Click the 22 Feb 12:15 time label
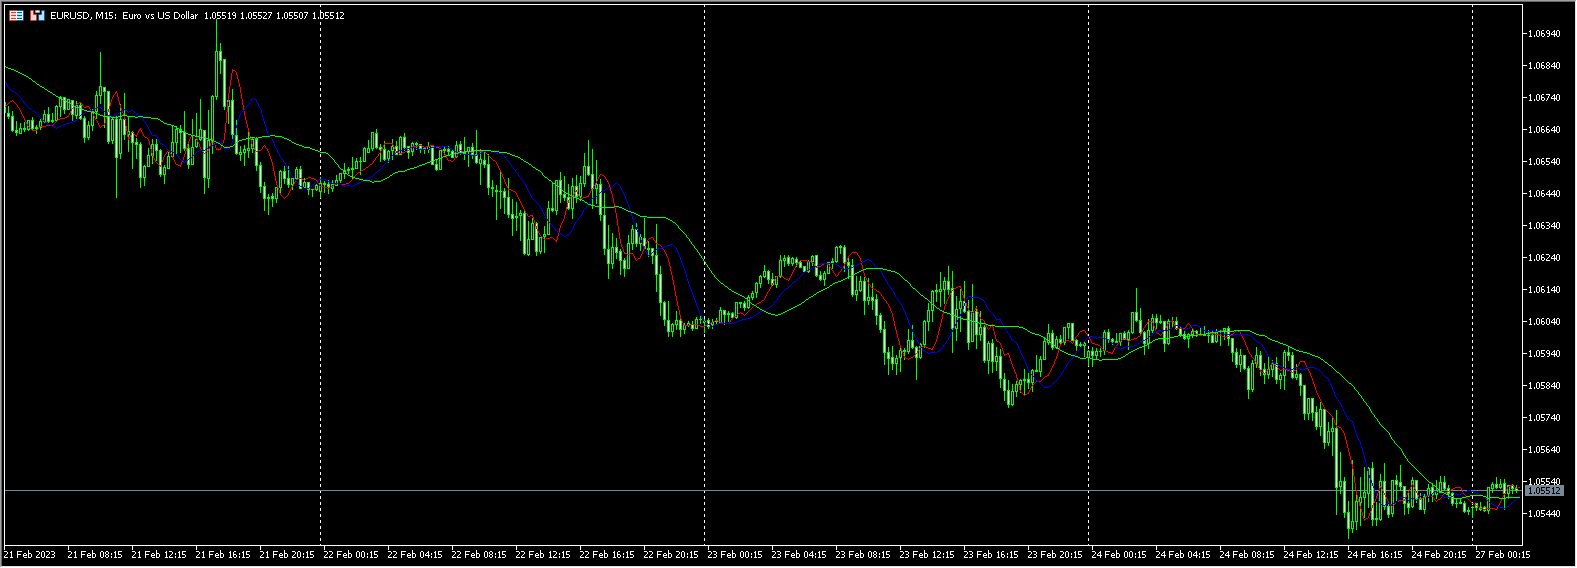Screen dimensions: 1577x568 pos(543,554)
